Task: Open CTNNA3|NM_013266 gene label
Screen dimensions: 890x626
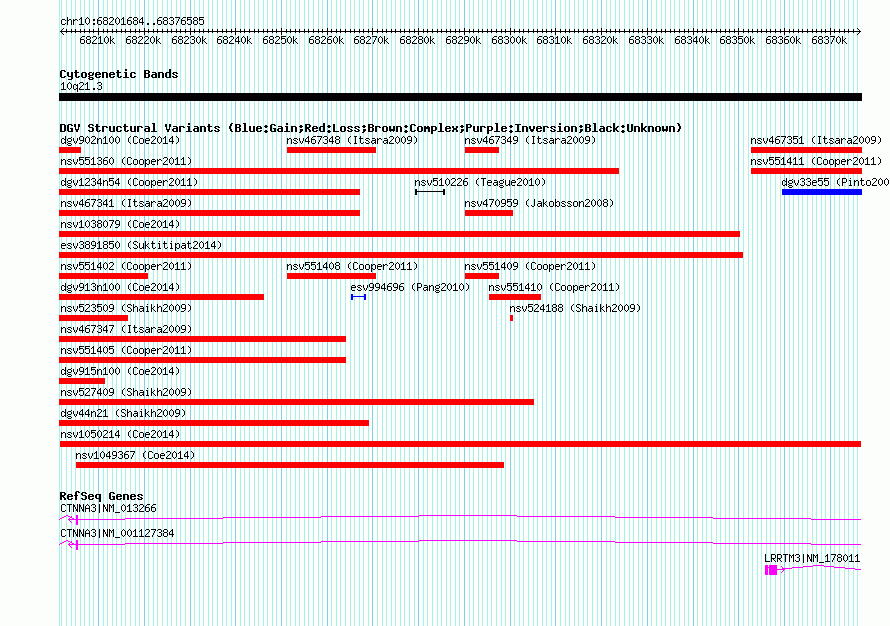Action: [108, 509]
